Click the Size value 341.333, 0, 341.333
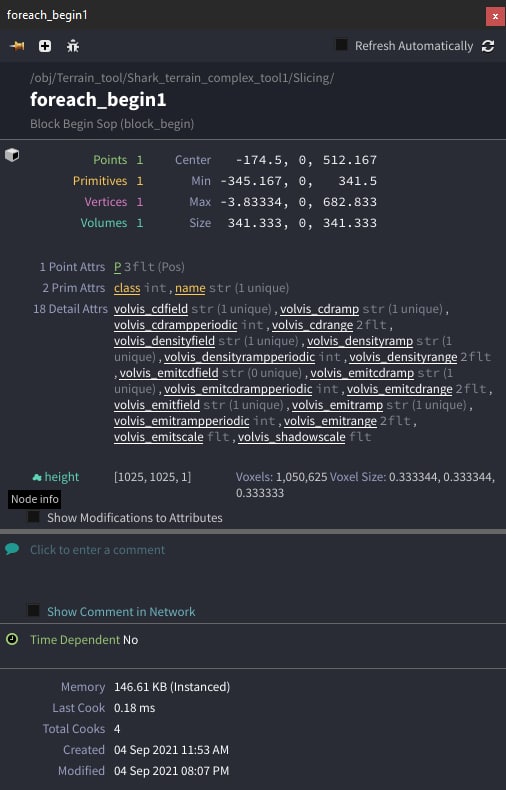Image resolution: width=506 pixels, height=790 pixels. pos(302,223)
